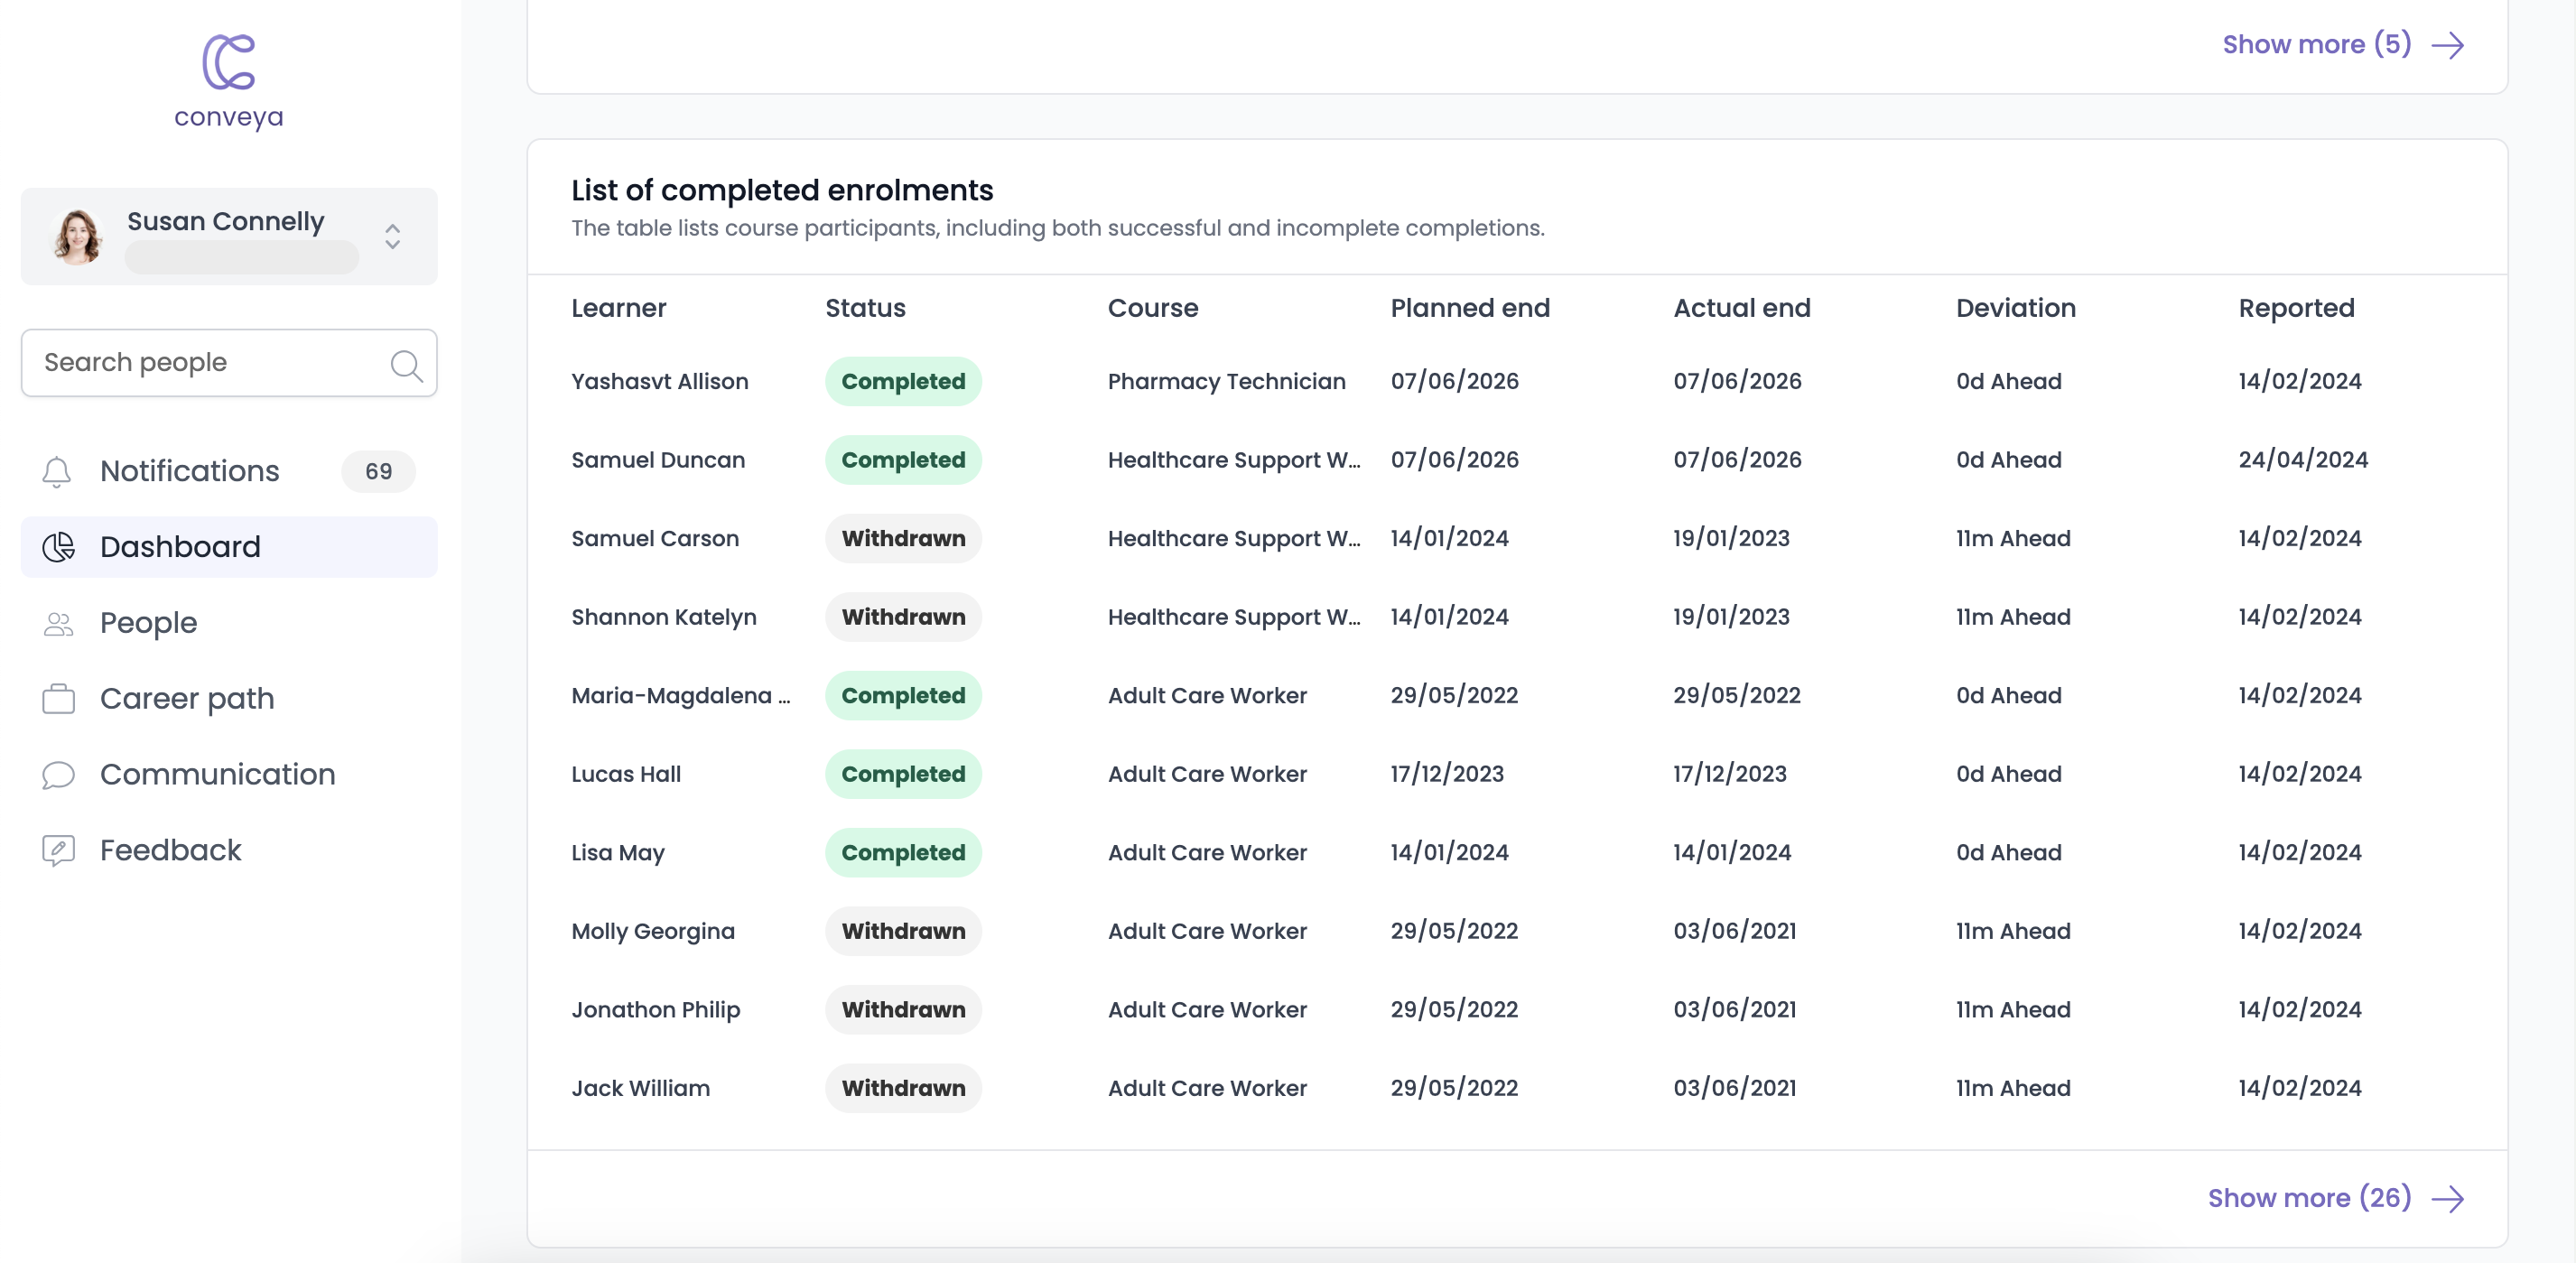Viewport: 2576px width, 1263px height.
Task: Open the Career path section
Action: tap(229, 699)
